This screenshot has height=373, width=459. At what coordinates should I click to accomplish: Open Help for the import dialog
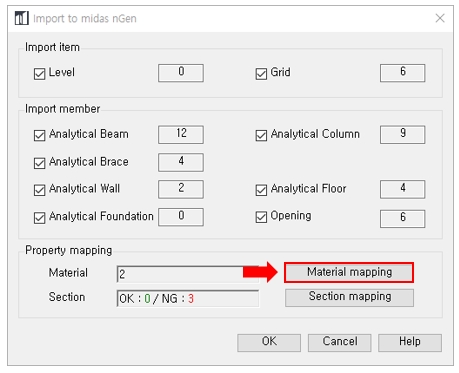410,342
